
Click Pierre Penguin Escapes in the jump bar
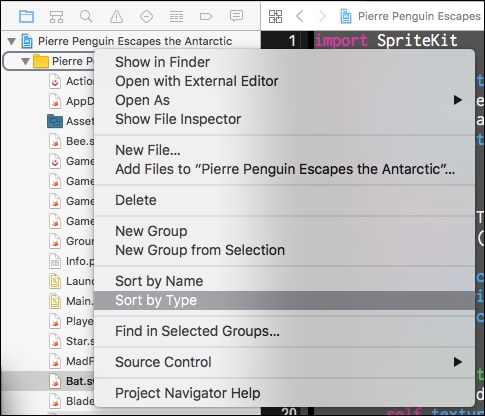point(419,16)
